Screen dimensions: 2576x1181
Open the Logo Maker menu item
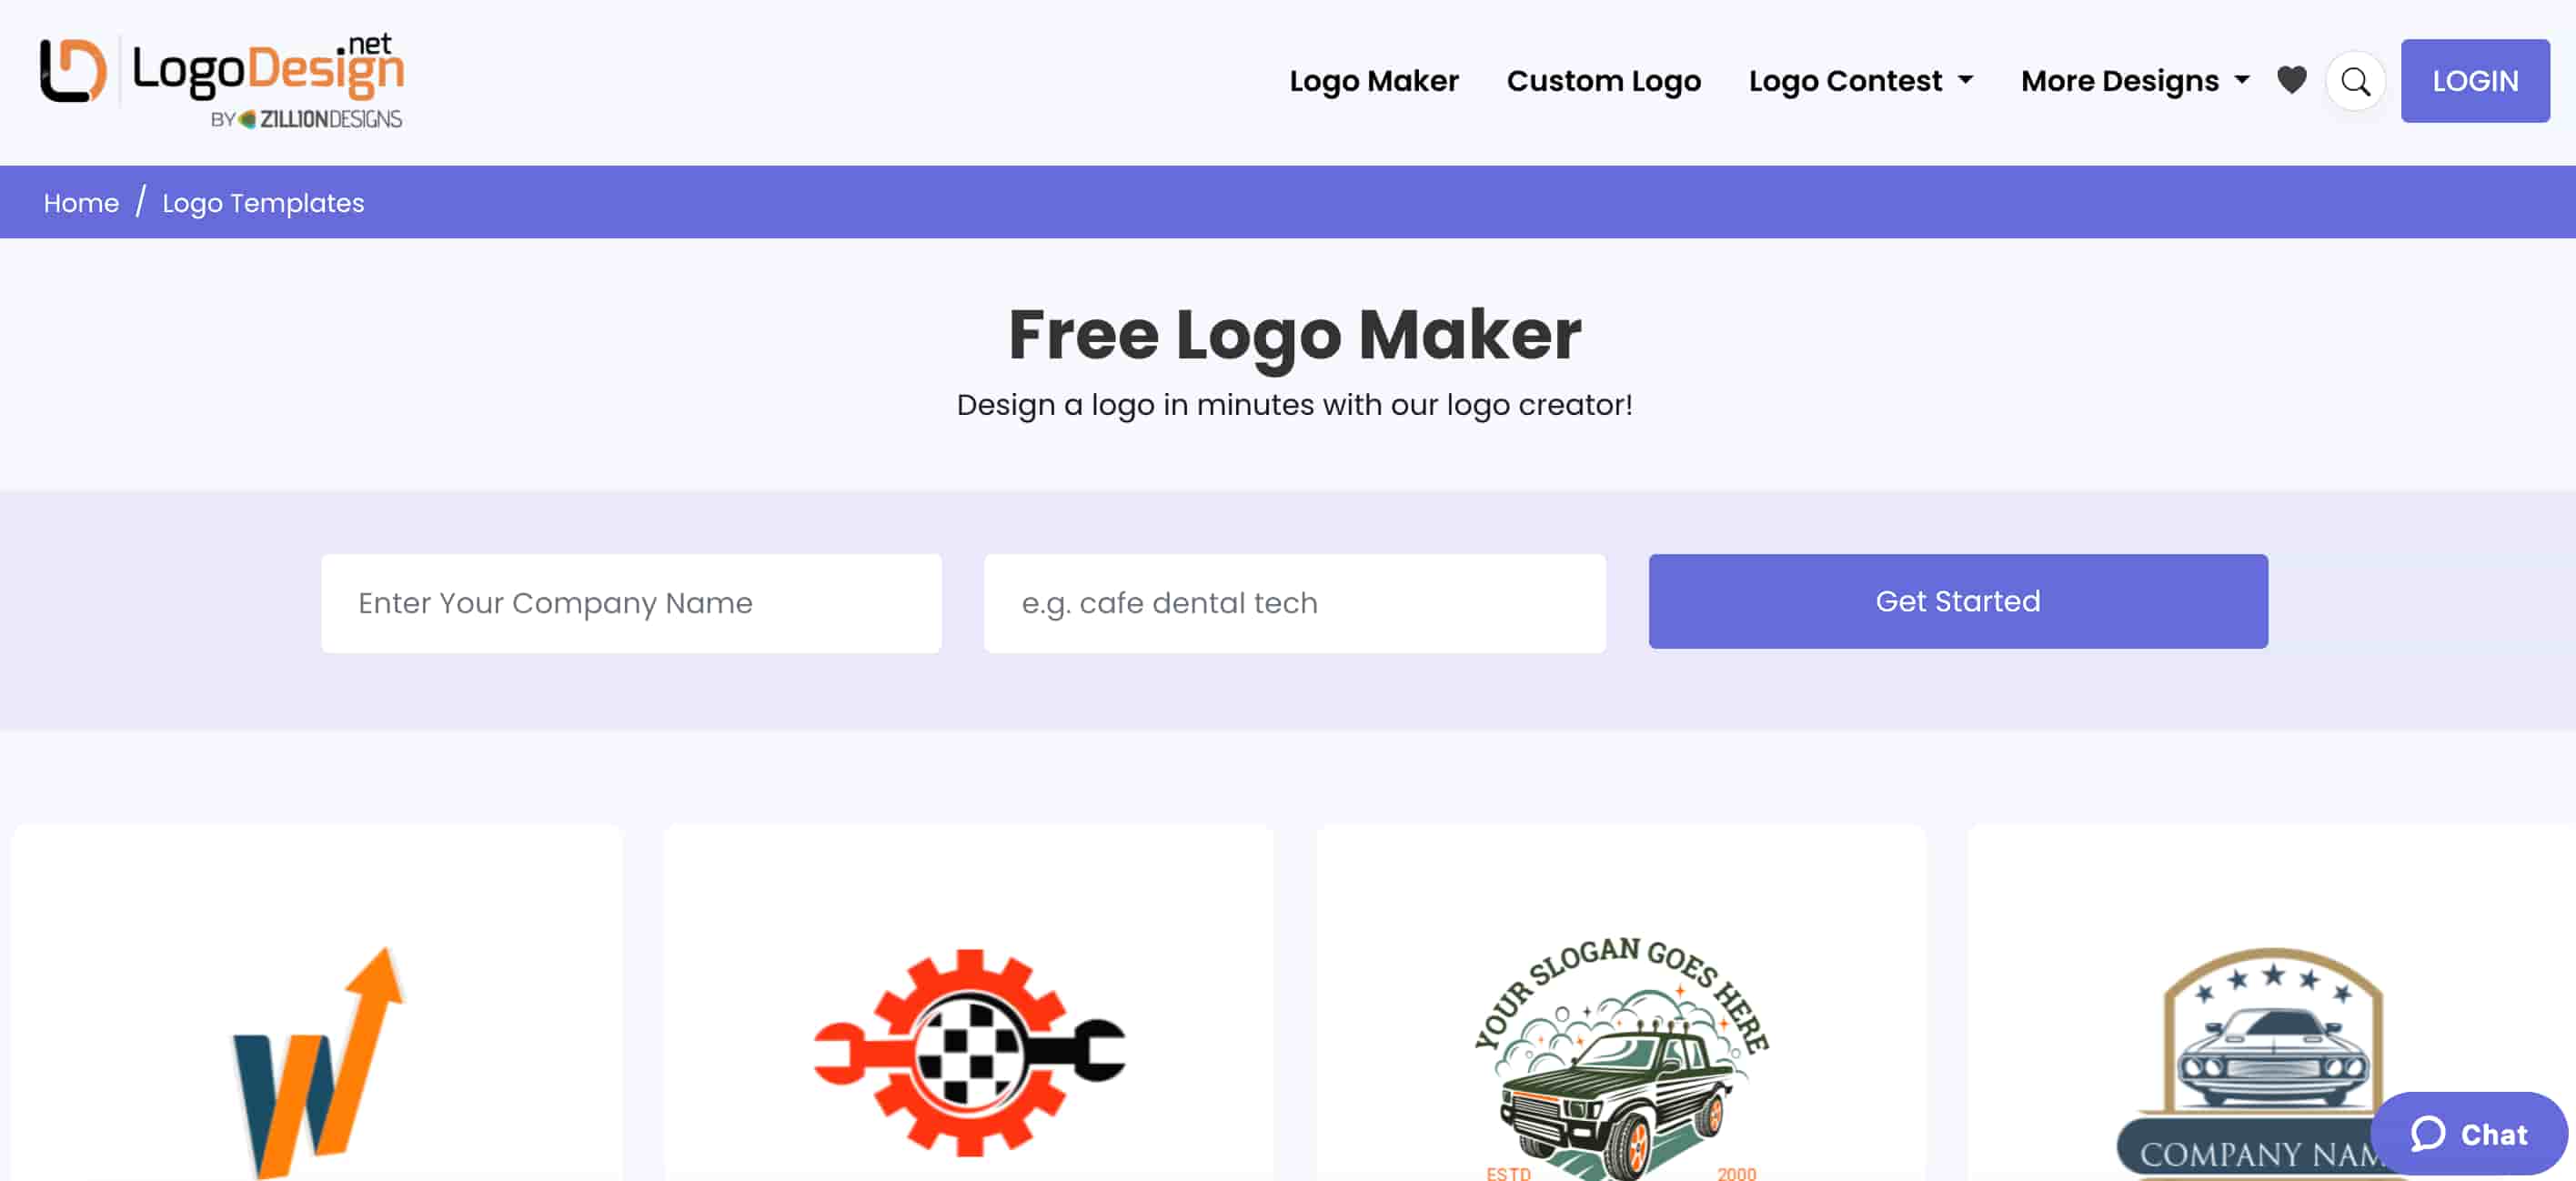1373,81
